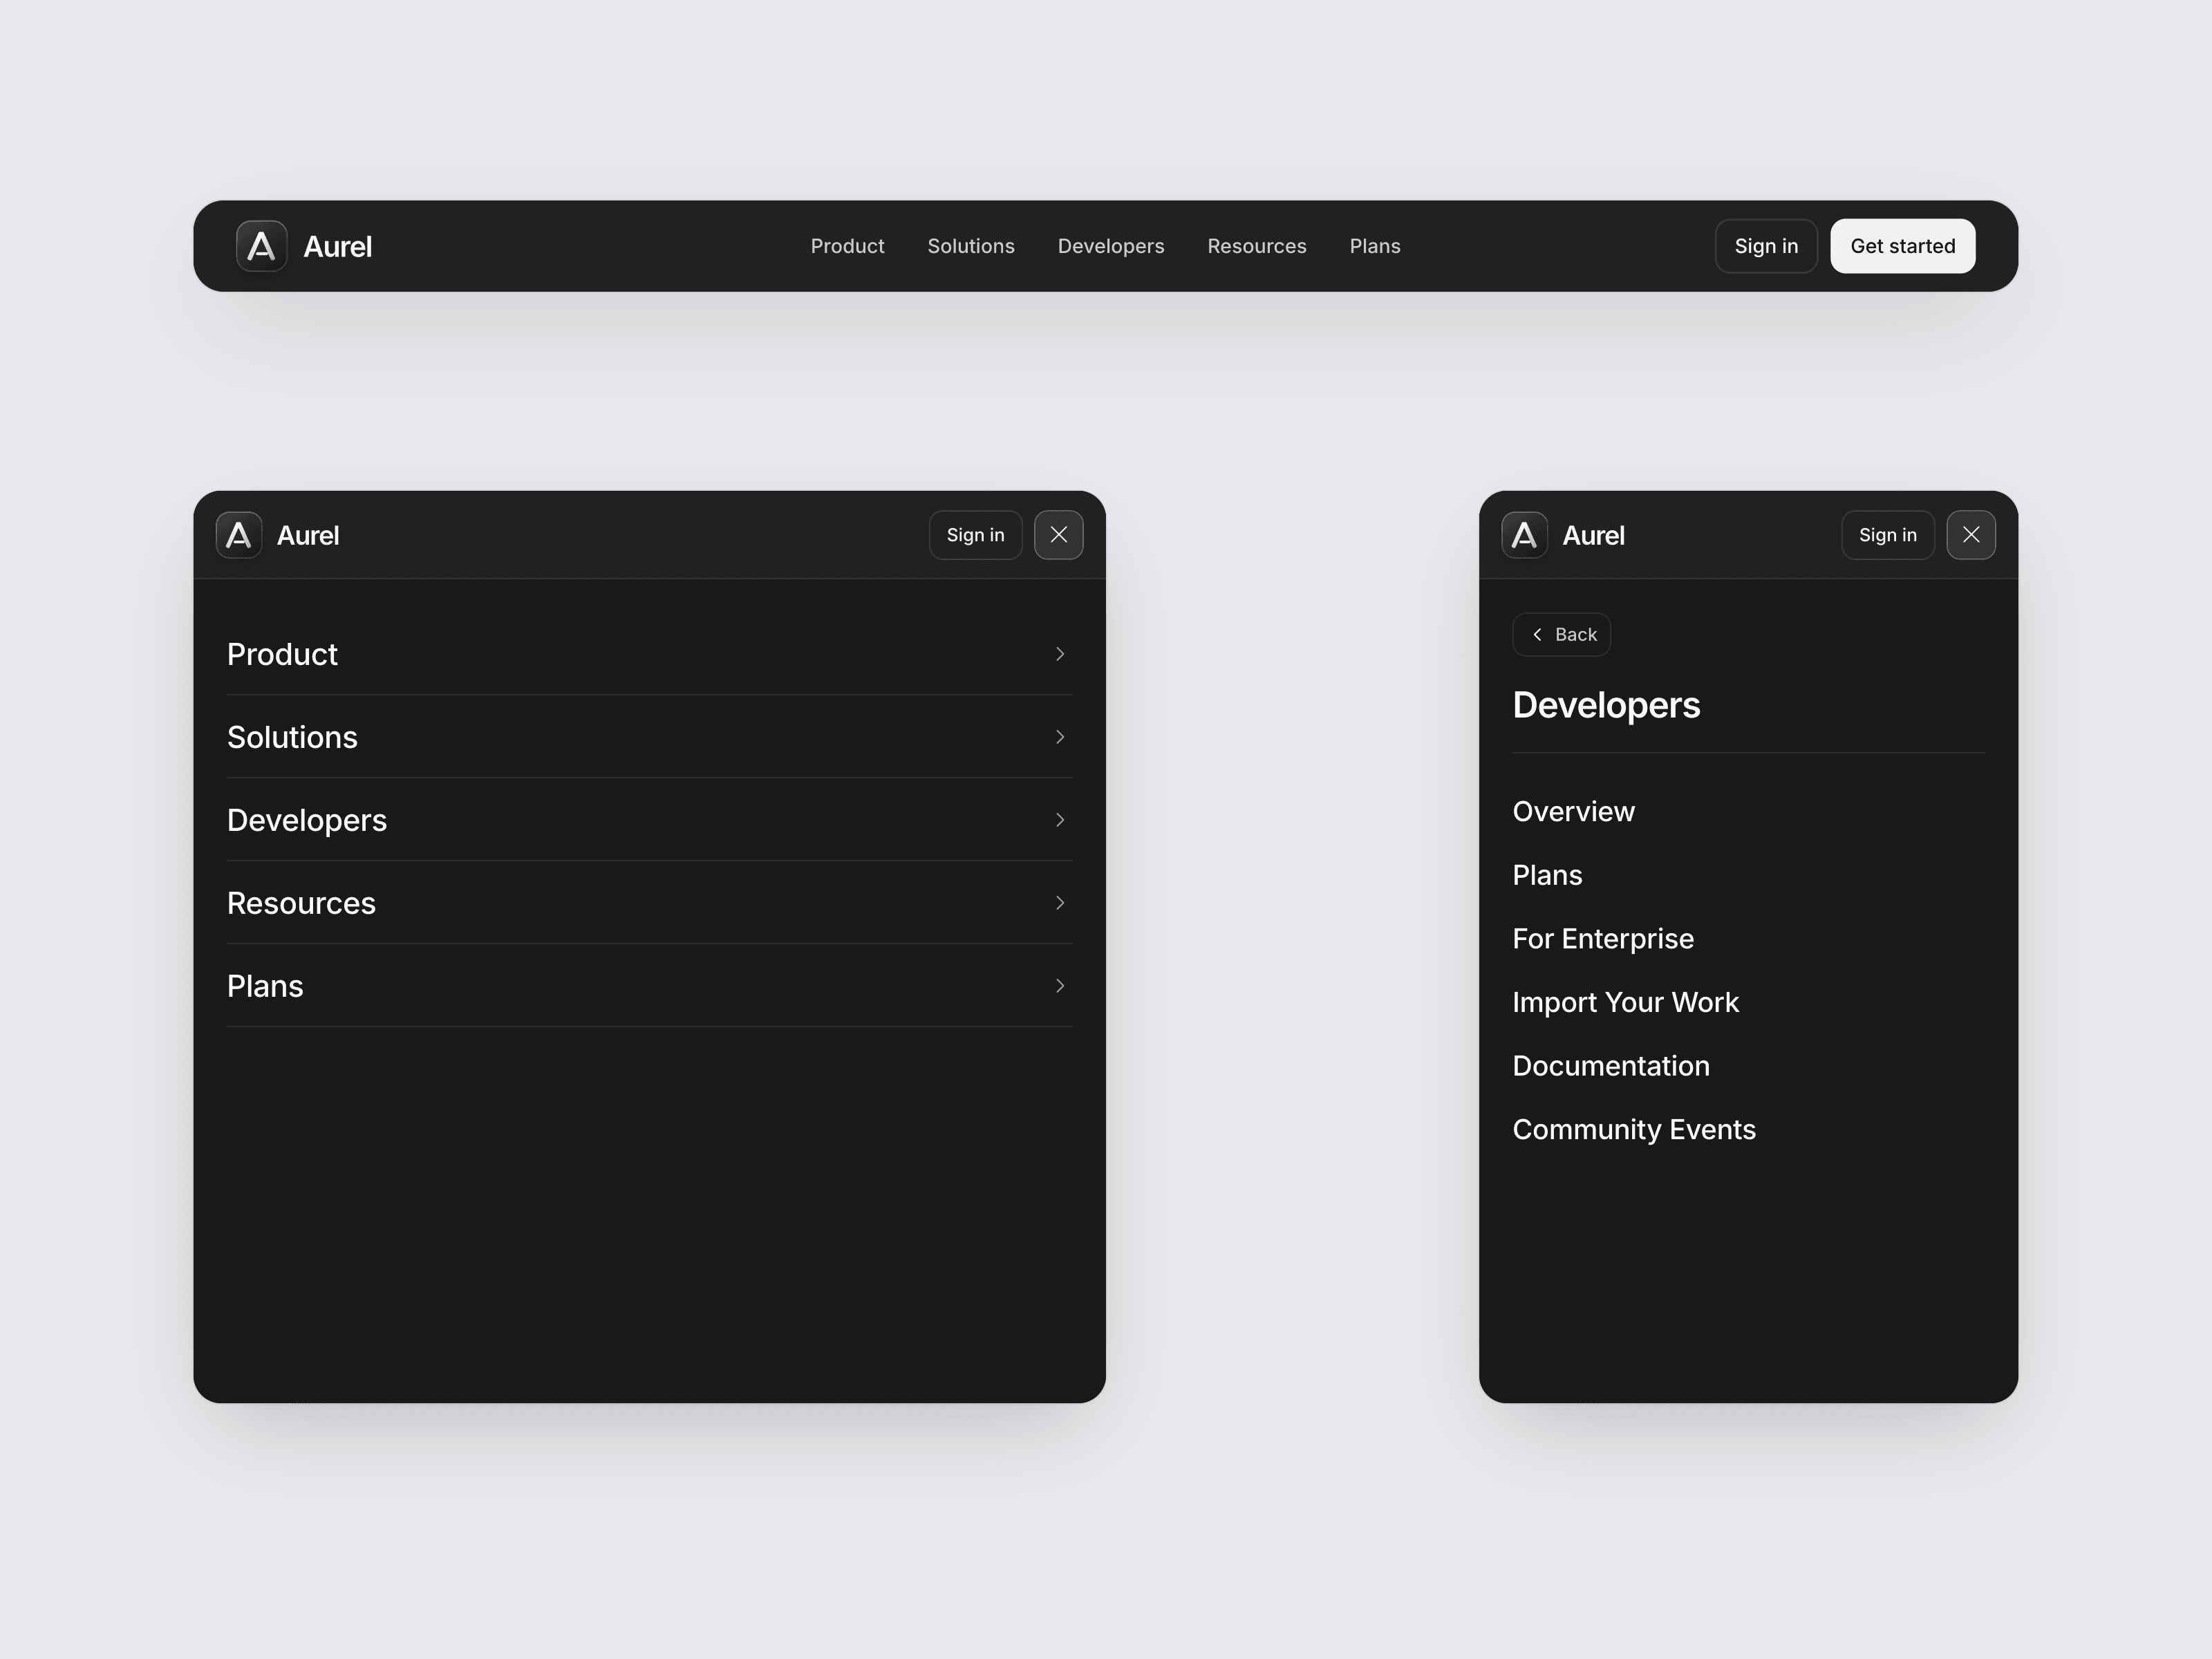Click the back arrow icon beside Back
2212x1659 pixels.
coord(1537,634)
